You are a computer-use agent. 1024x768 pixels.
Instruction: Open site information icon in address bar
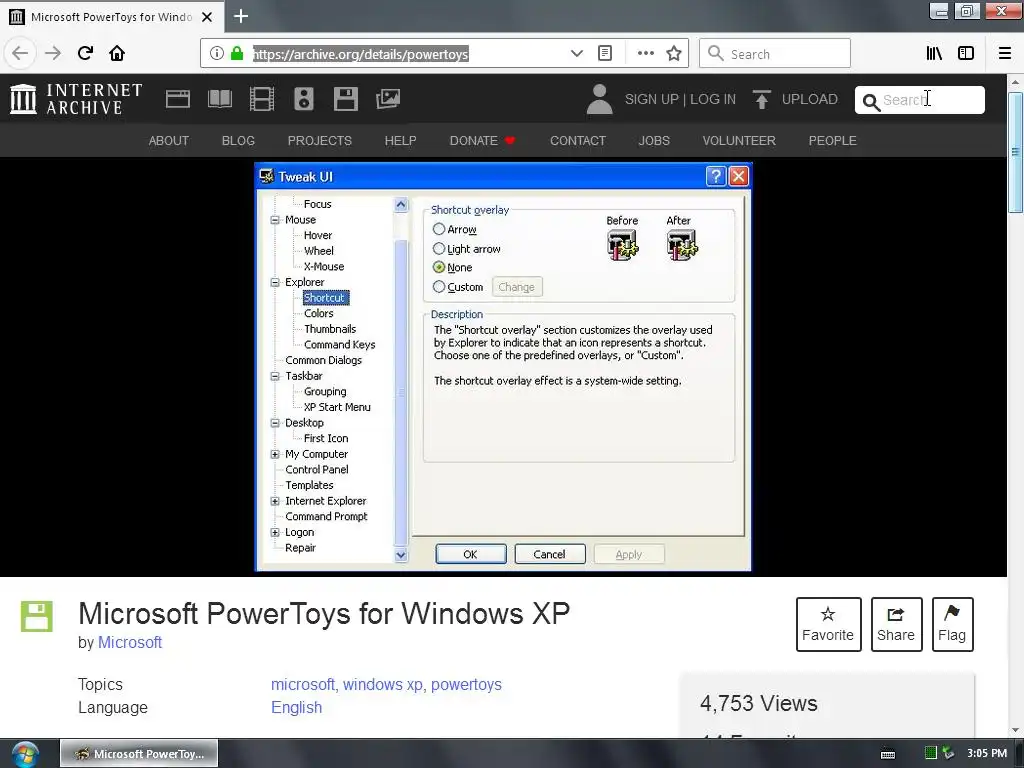(x=216, y=54)
